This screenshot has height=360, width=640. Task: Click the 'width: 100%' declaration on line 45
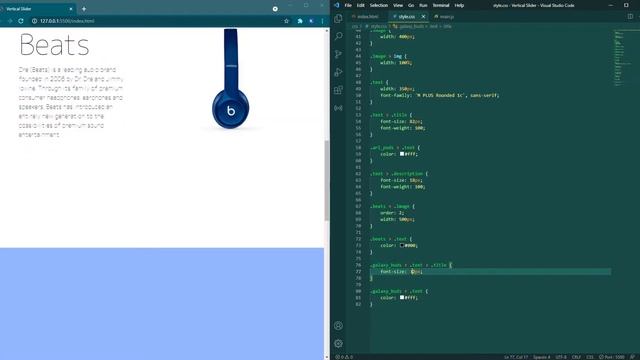point(396,62)
